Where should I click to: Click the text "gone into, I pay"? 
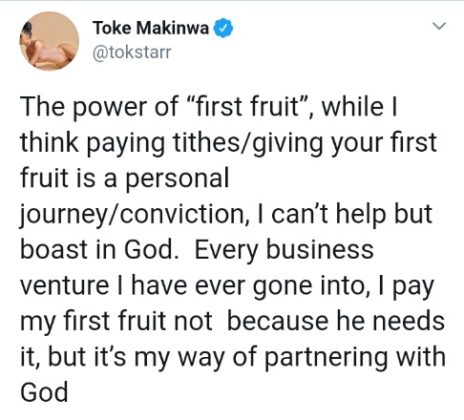(x=343, y=287)
